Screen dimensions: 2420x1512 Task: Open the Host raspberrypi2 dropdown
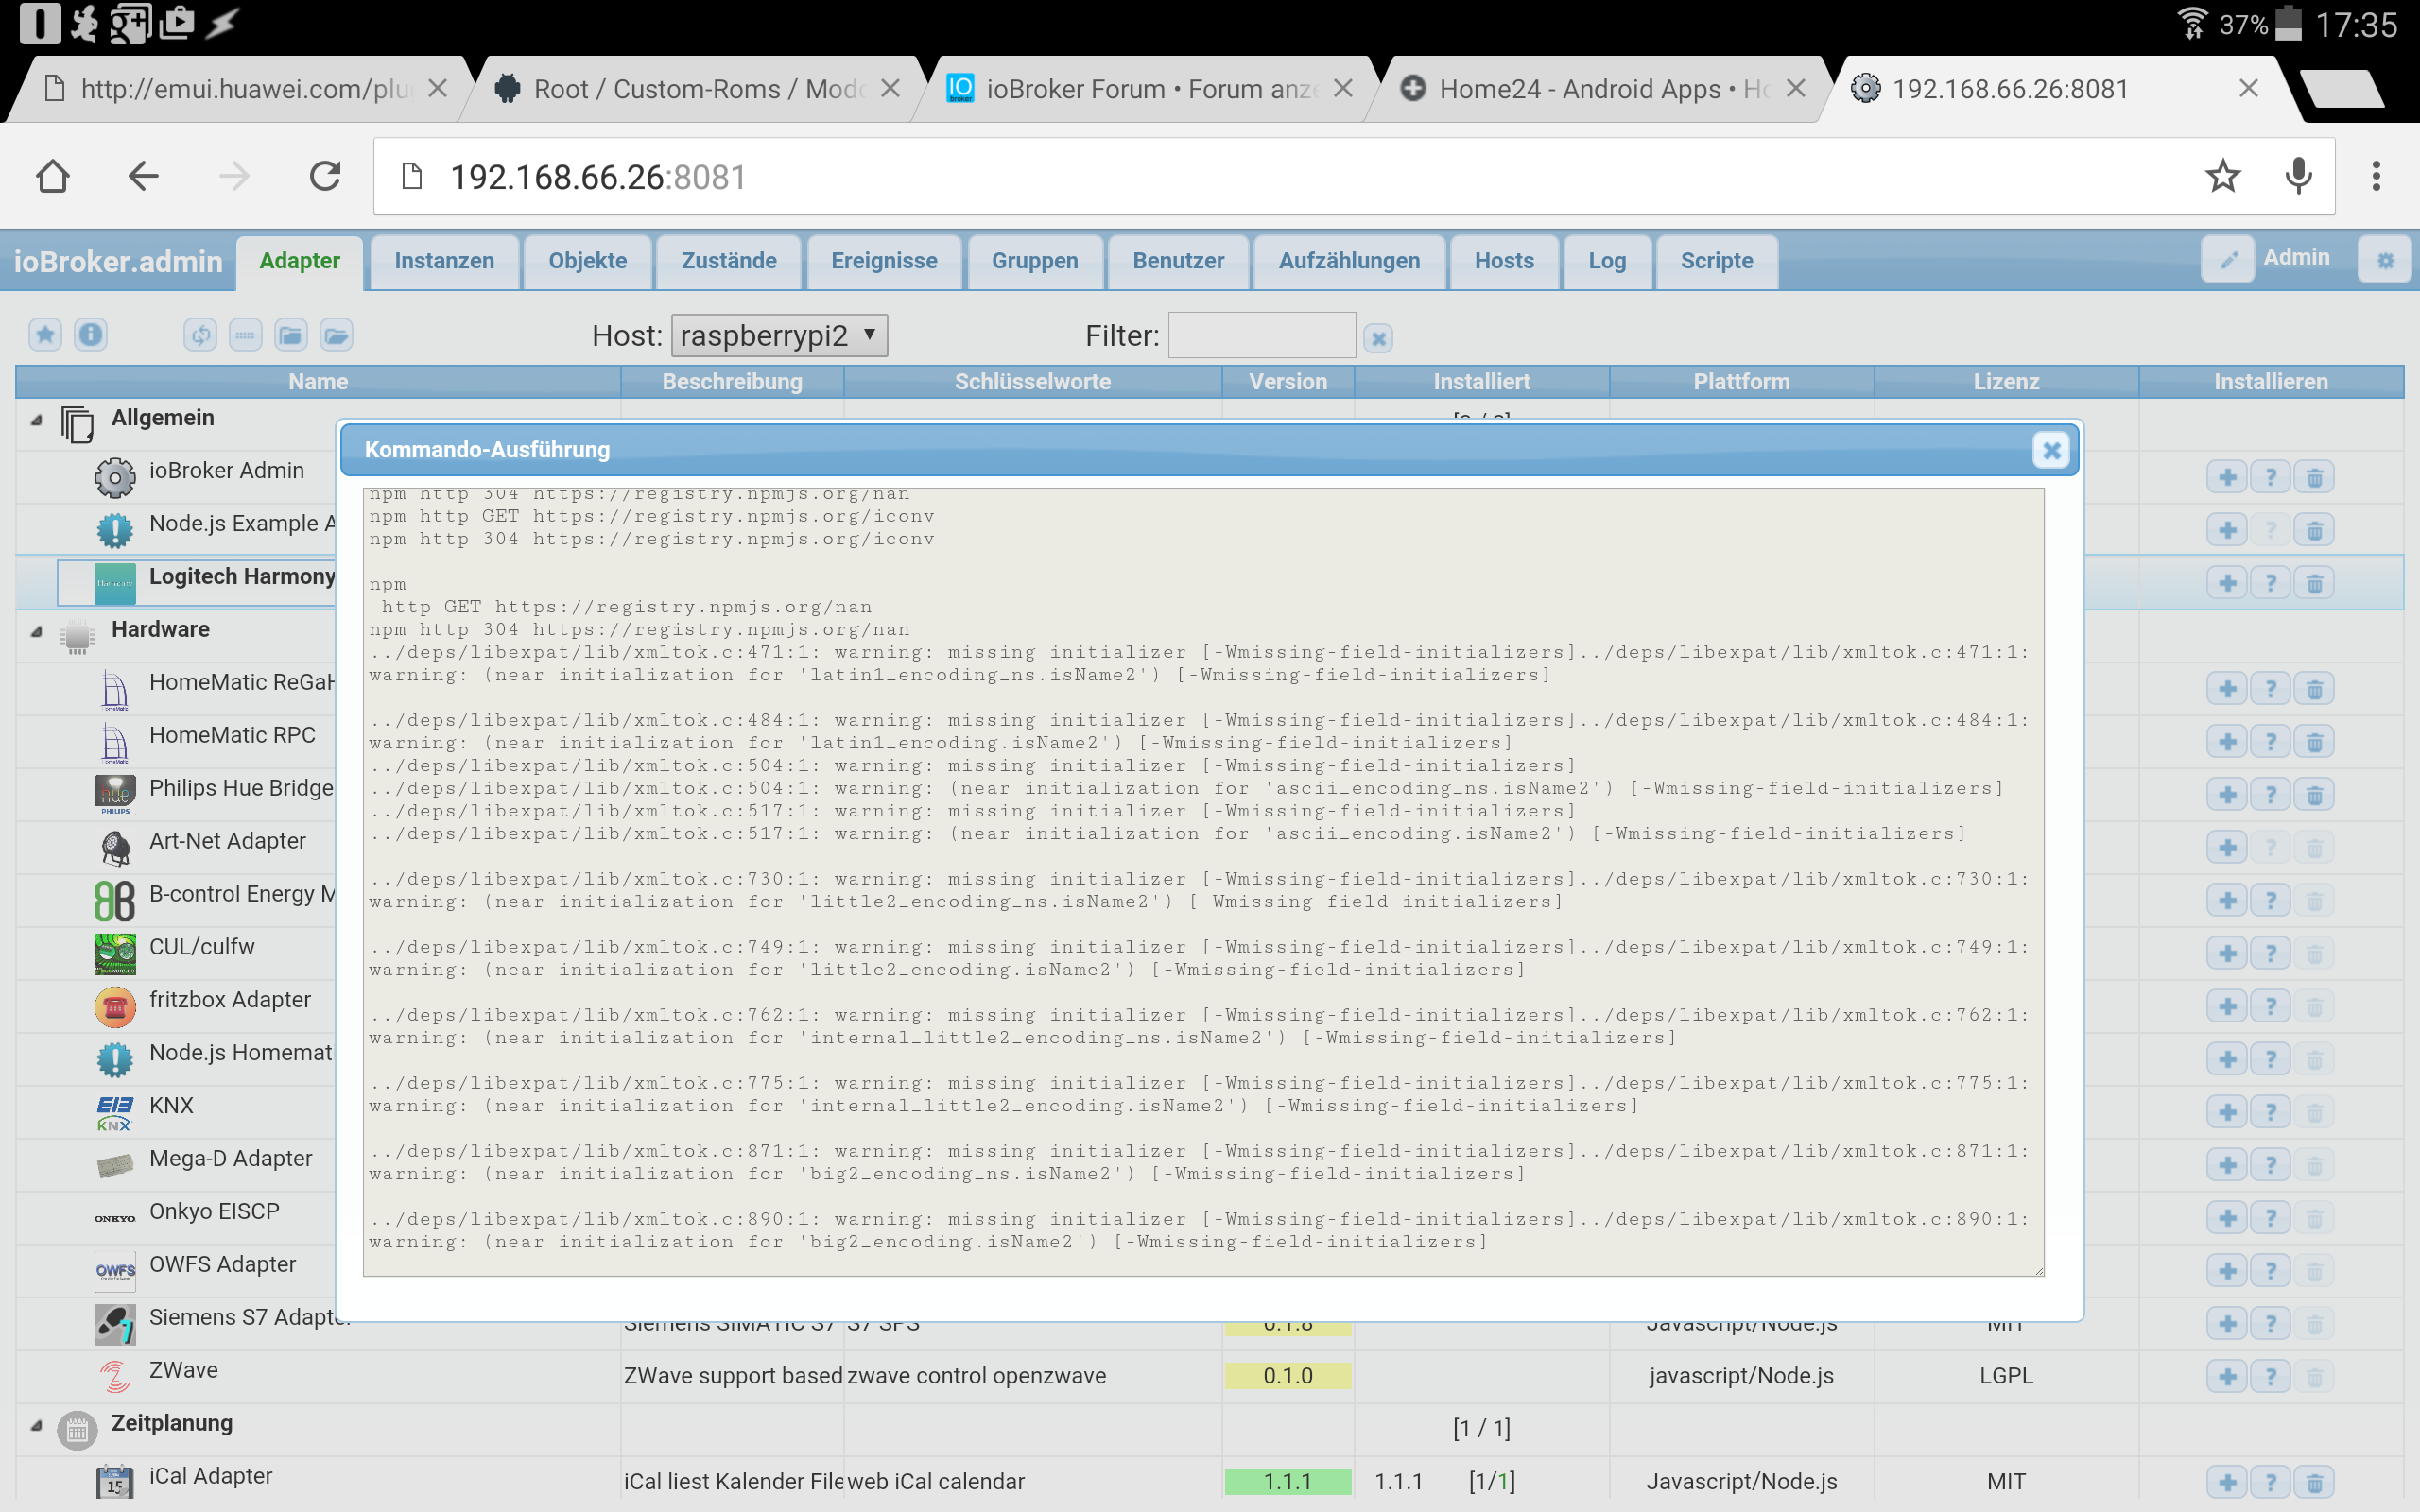(x=778, y=335)
